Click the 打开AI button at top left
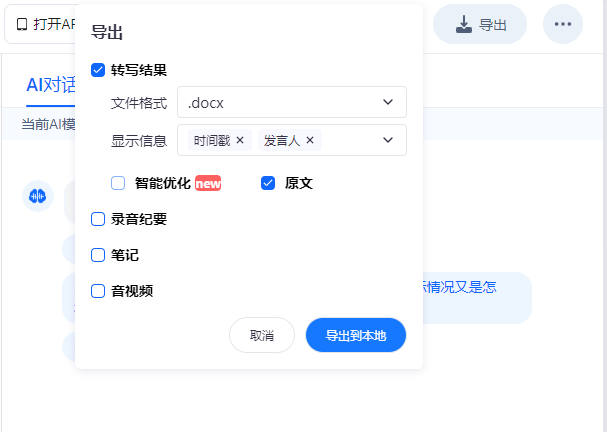The image size is (607, 432). click(x=41, y=24)
